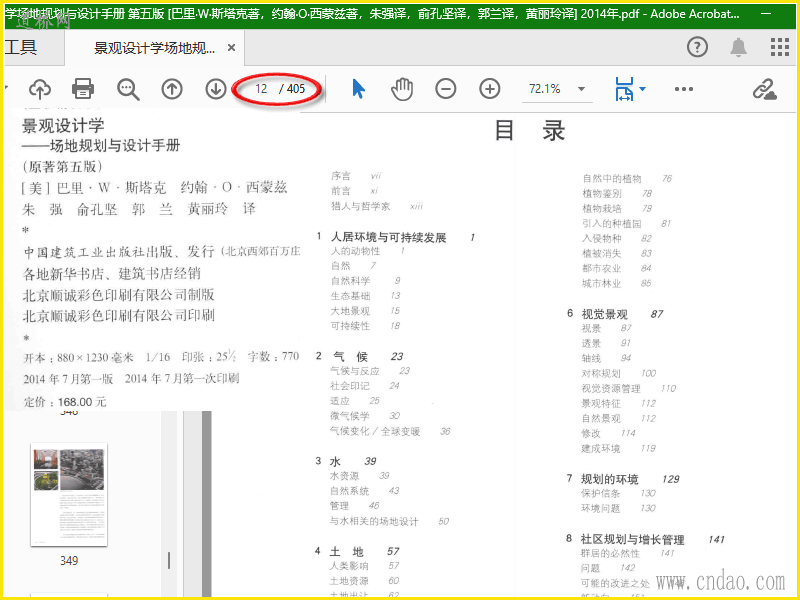Close the 景观设计学场地规... tab
The image size is (800, 600).
[231, 47]
